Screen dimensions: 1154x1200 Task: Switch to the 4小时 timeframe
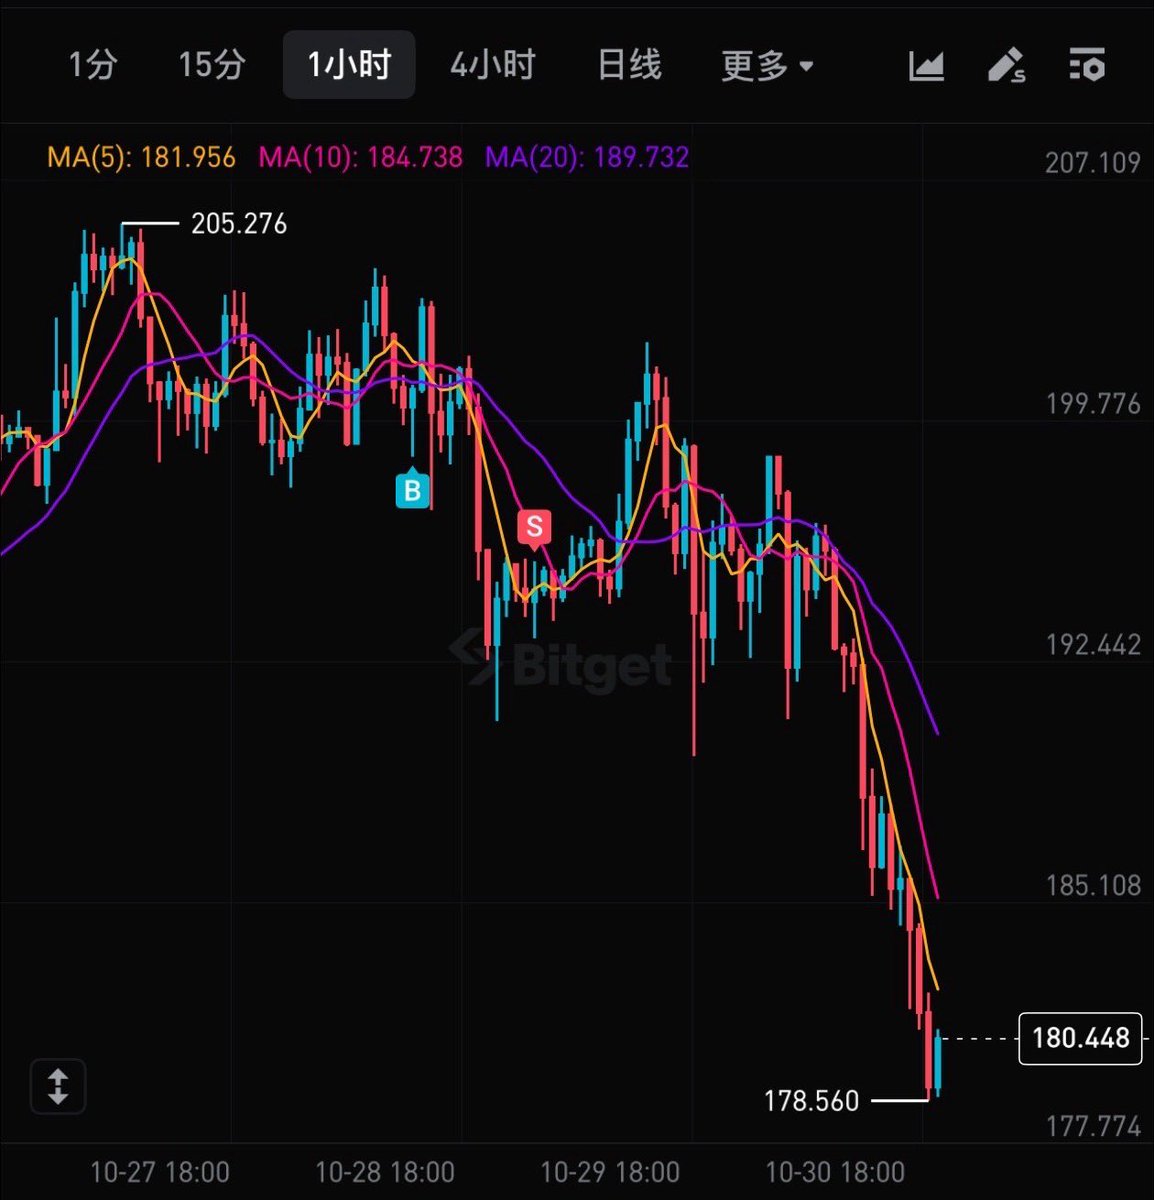pos(493,66)
